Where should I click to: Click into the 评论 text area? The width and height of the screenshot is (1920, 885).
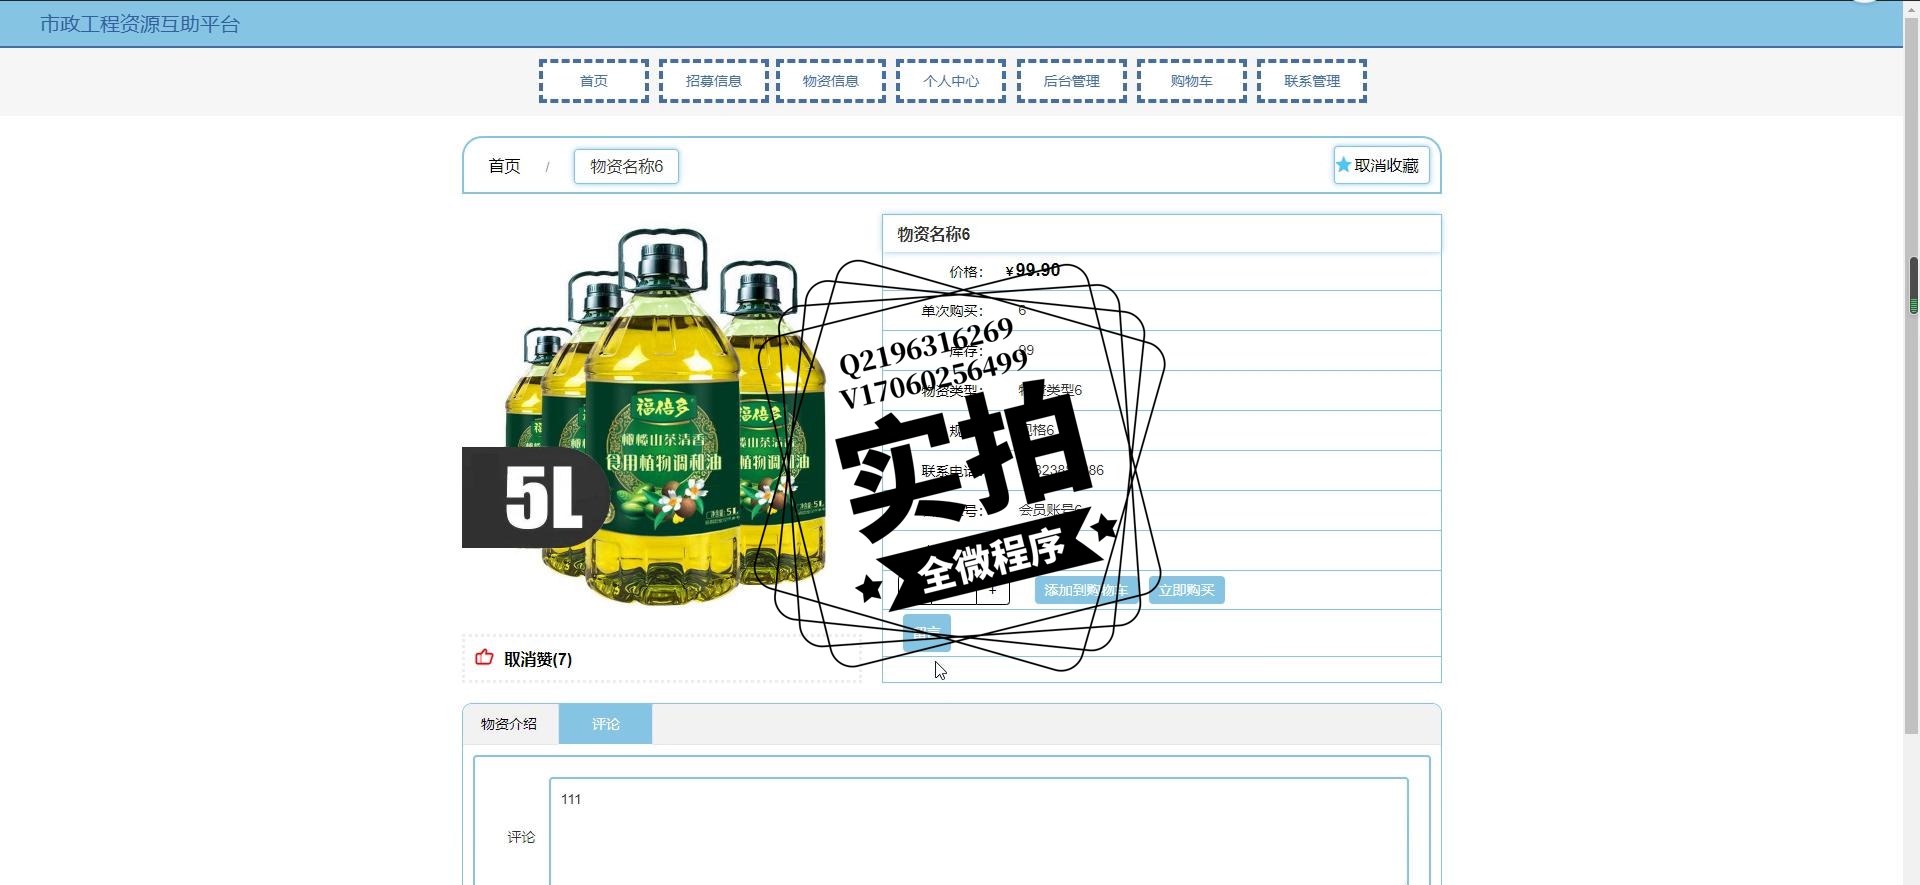(979, 832)
